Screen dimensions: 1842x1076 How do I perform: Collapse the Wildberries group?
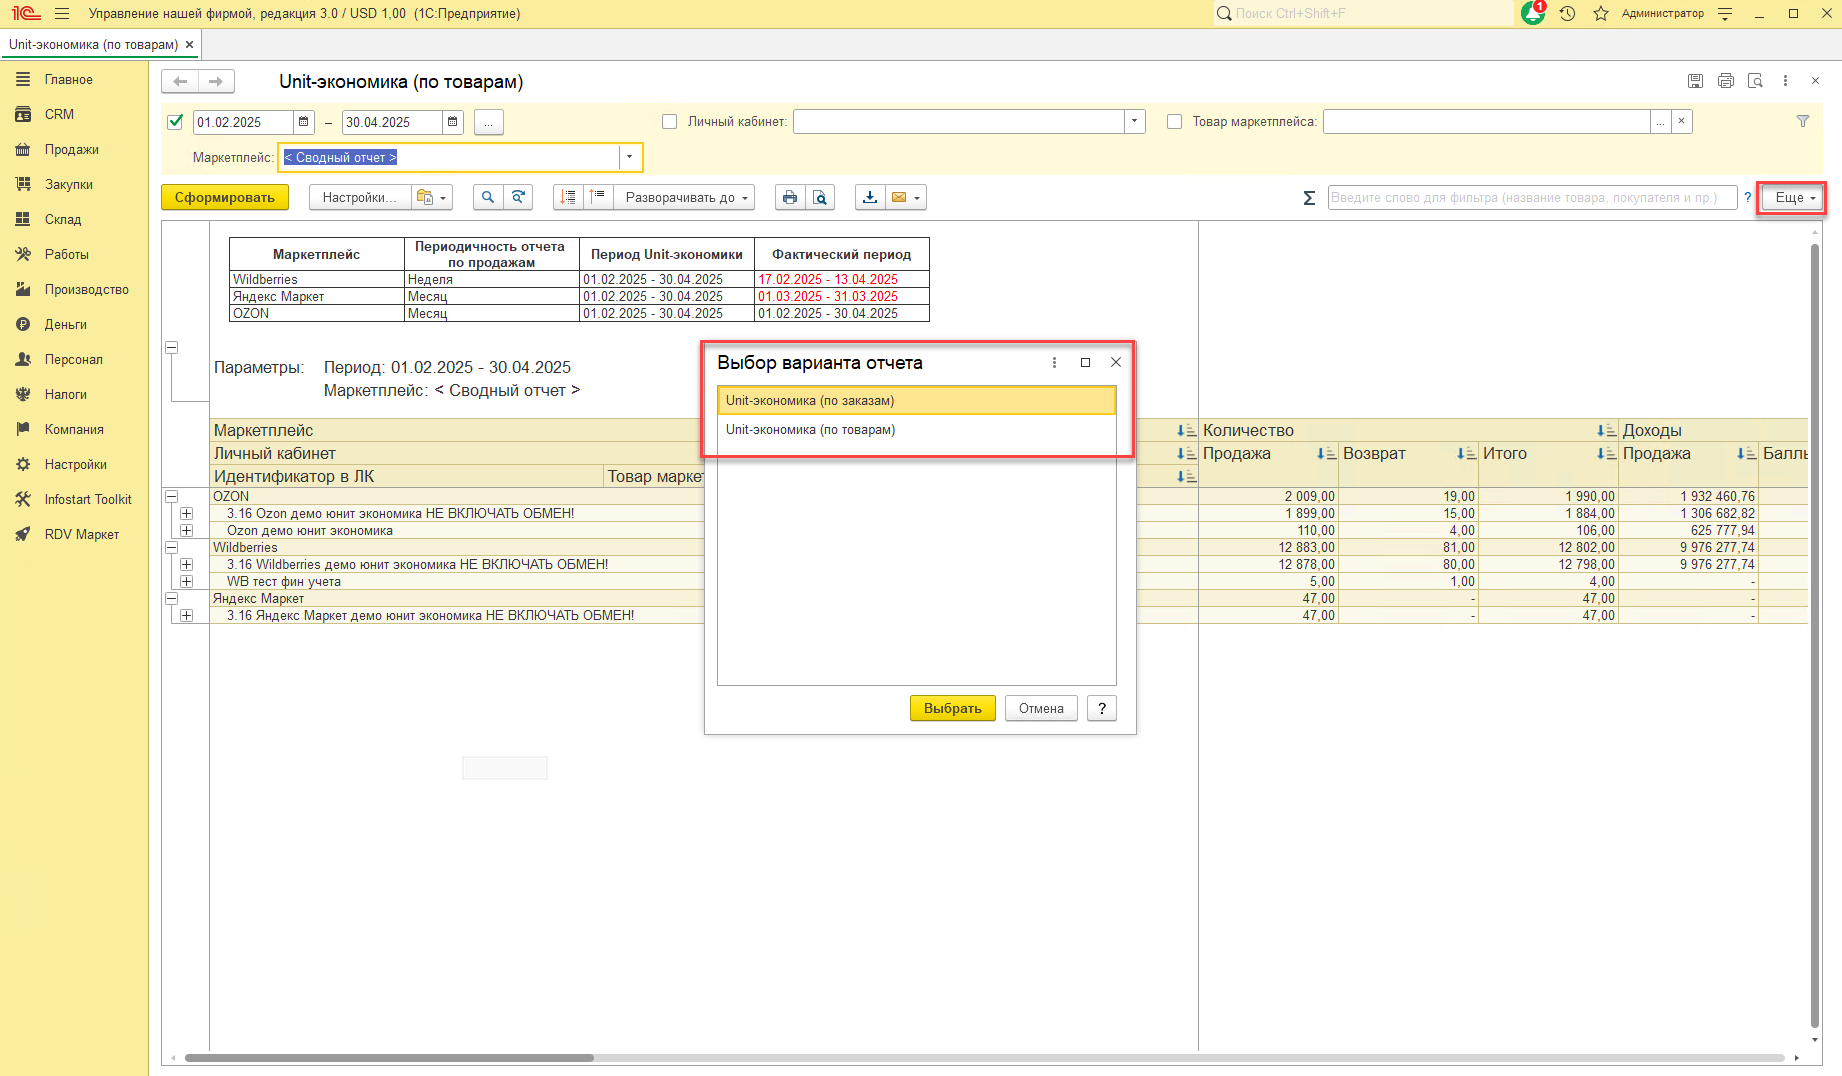coord(172,548)
